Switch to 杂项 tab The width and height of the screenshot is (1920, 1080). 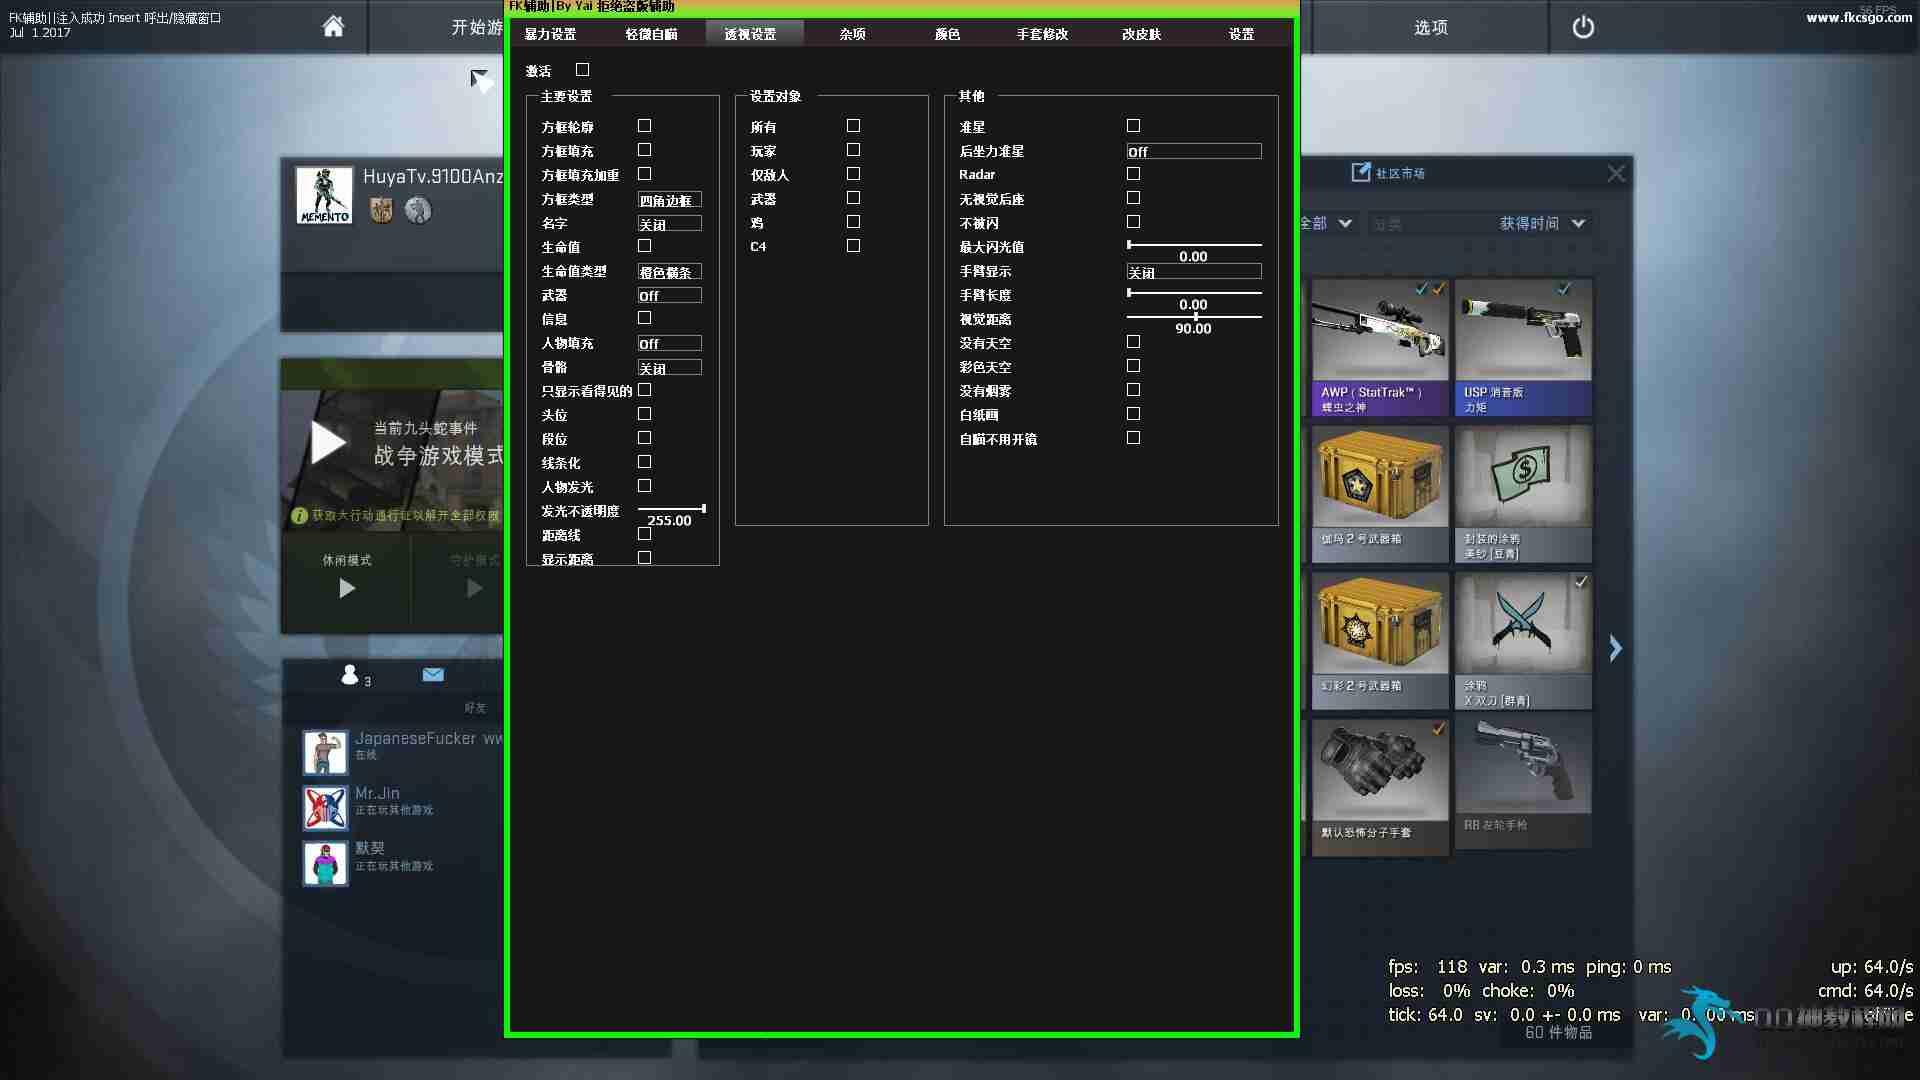pos(853,34)
